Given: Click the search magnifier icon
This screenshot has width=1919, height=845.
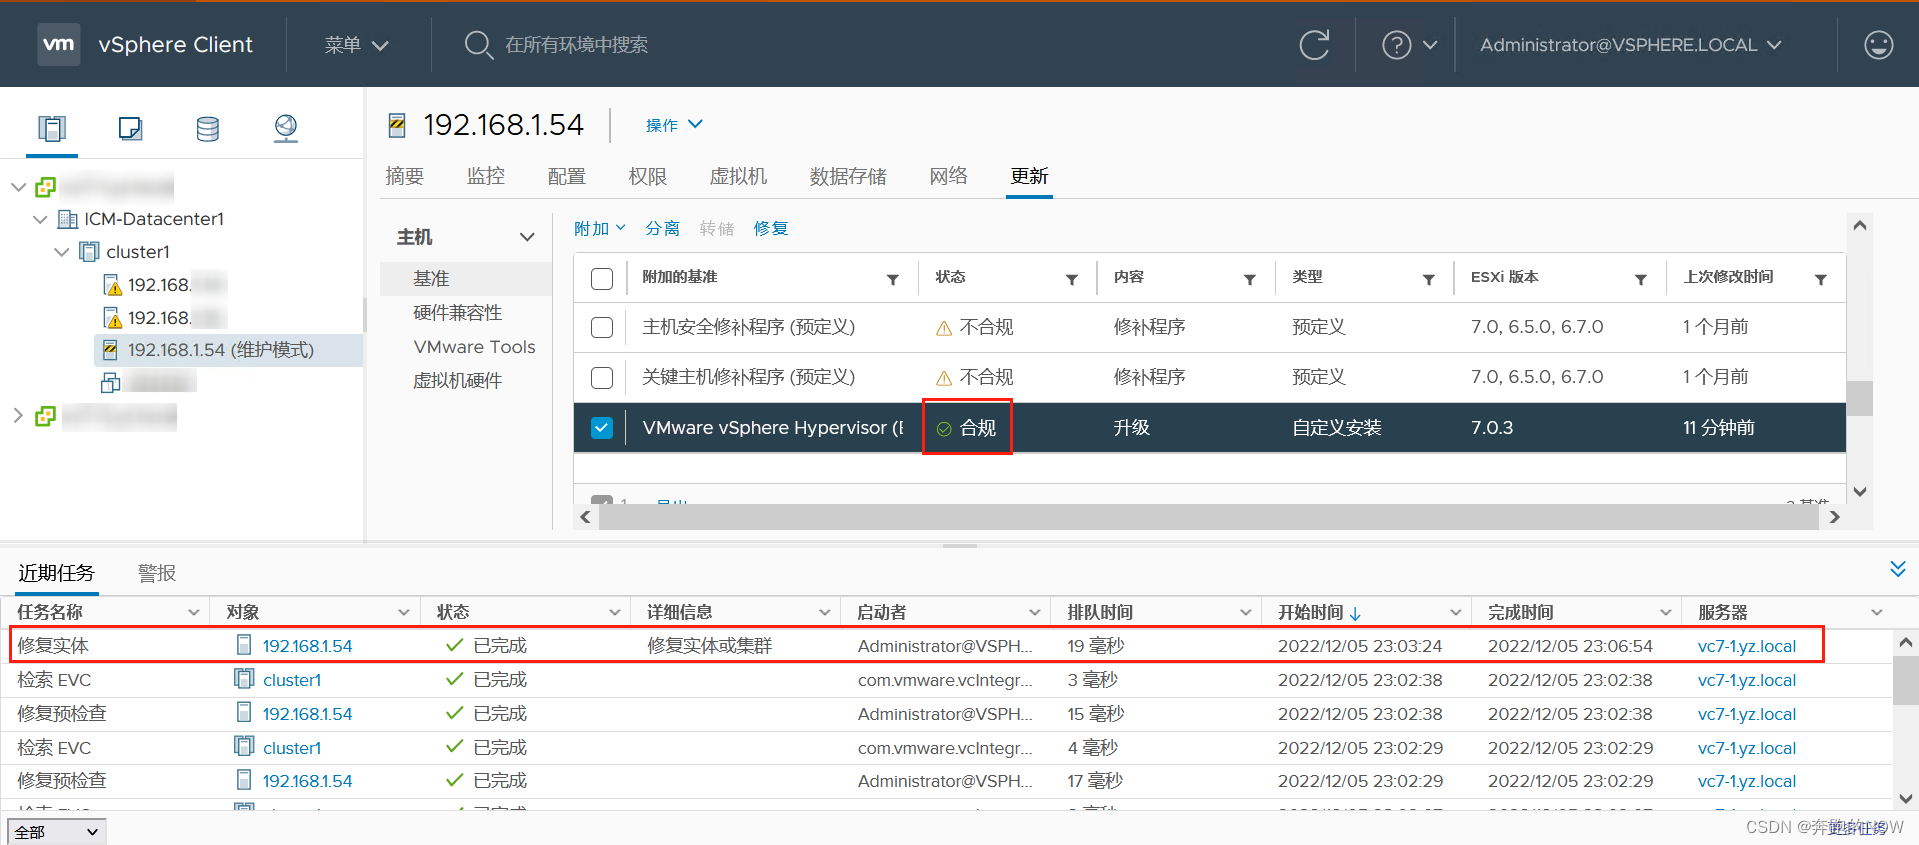Looking at the screenshot, I should point(478,45).
